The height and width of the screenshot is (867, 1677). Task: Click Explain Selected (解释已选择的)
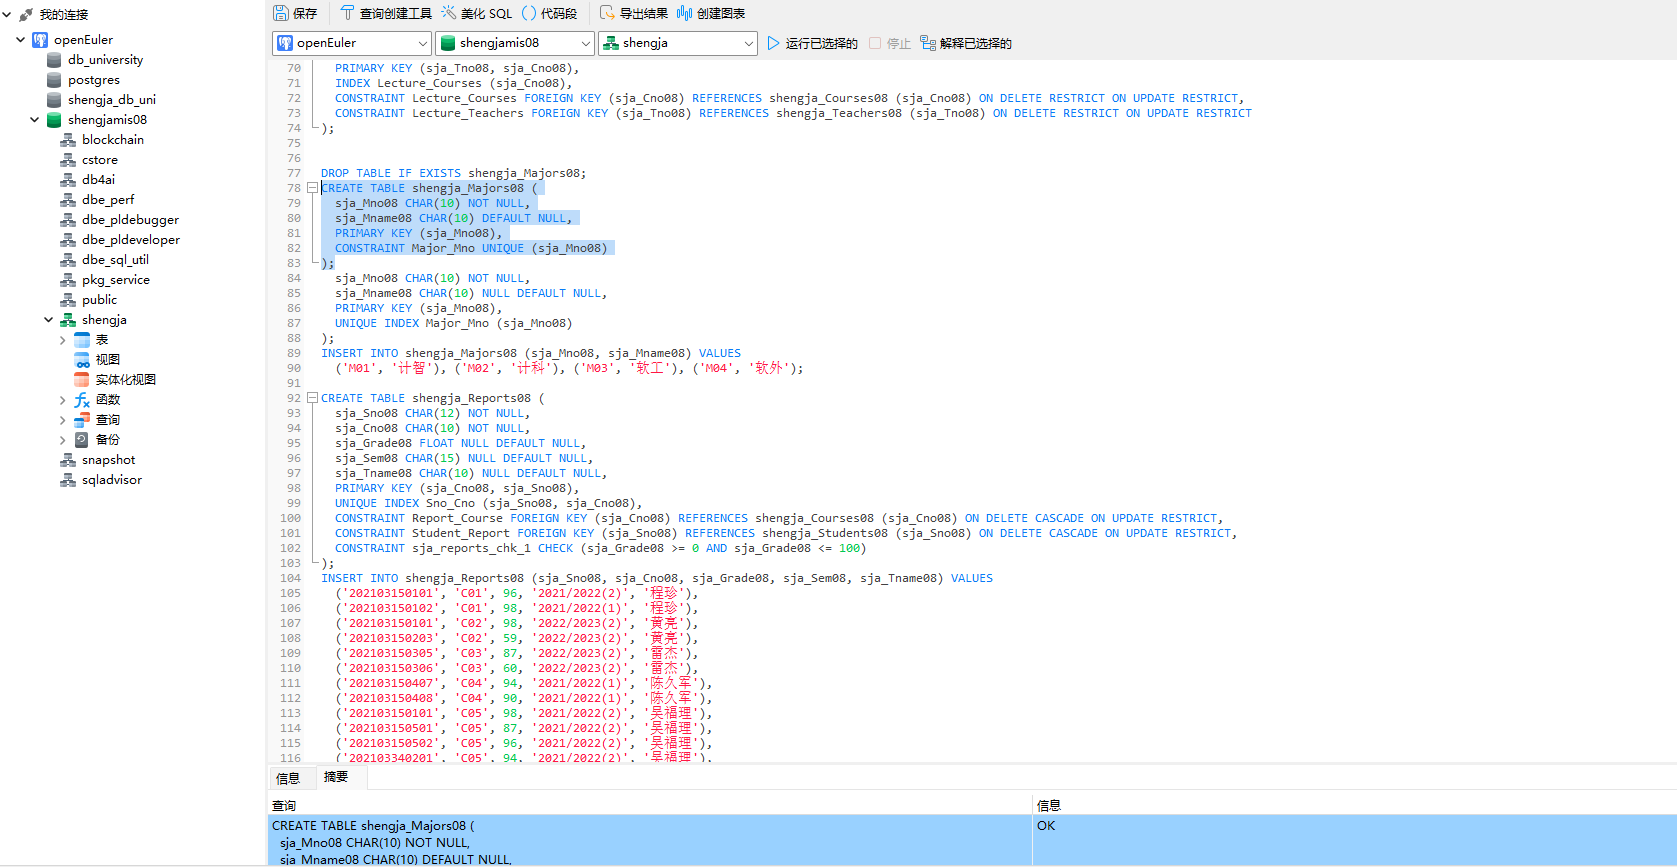point(966,43)
